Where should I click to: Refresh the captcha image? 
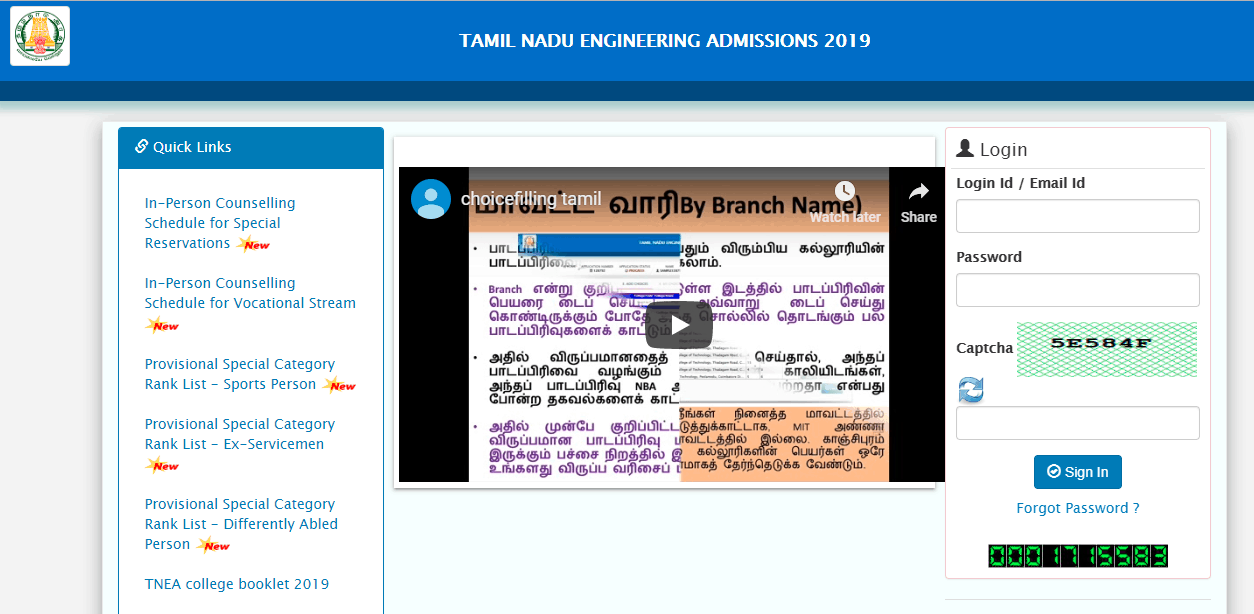pyautogui.click(x=970, y=390)
